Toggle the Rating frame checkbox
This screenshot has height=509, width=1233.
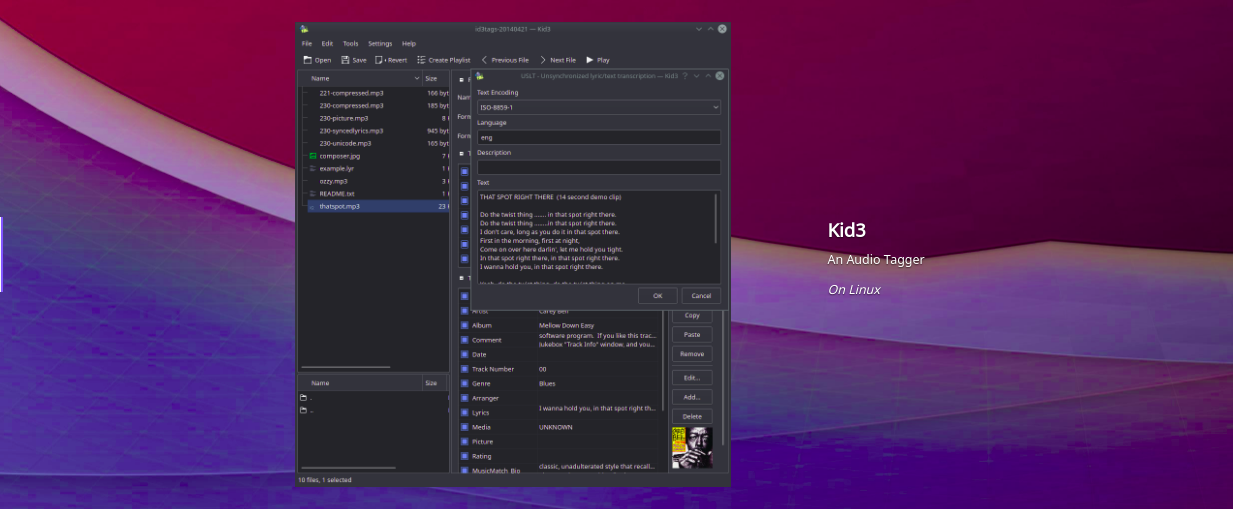tap(464, 456)
